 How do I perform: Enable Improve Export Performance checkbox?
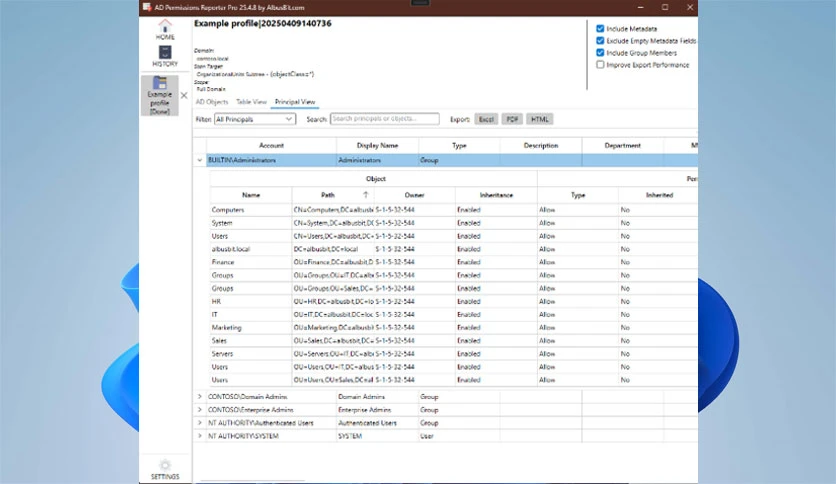click(x=600, y=64)
